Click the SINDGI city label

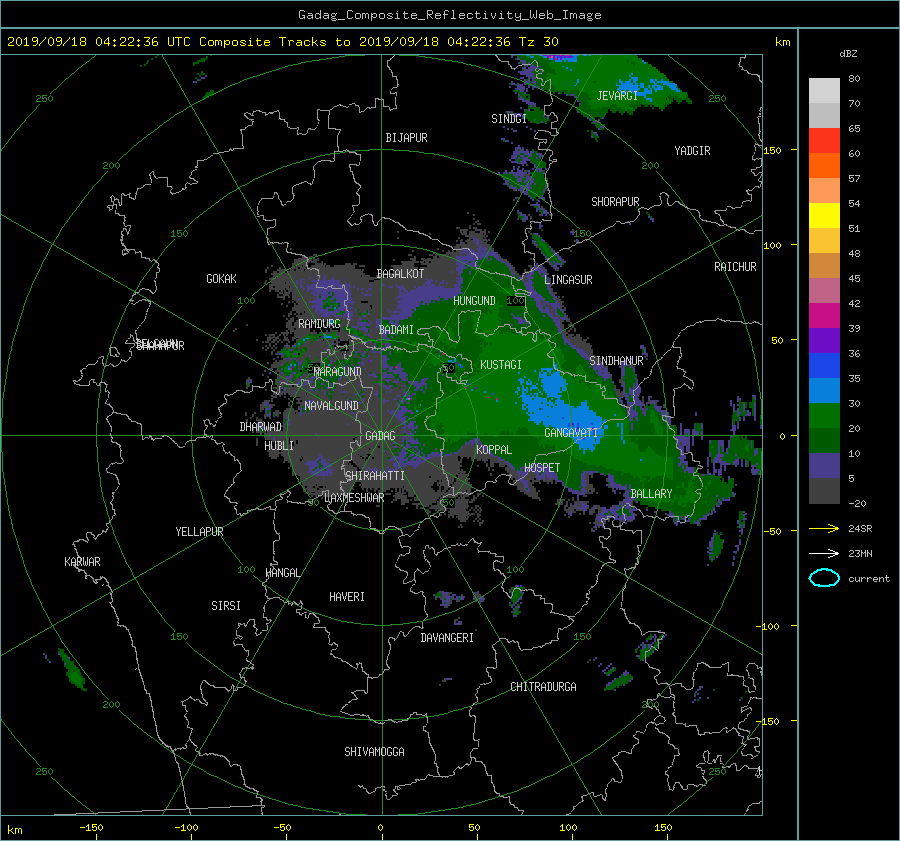[509, 119]
